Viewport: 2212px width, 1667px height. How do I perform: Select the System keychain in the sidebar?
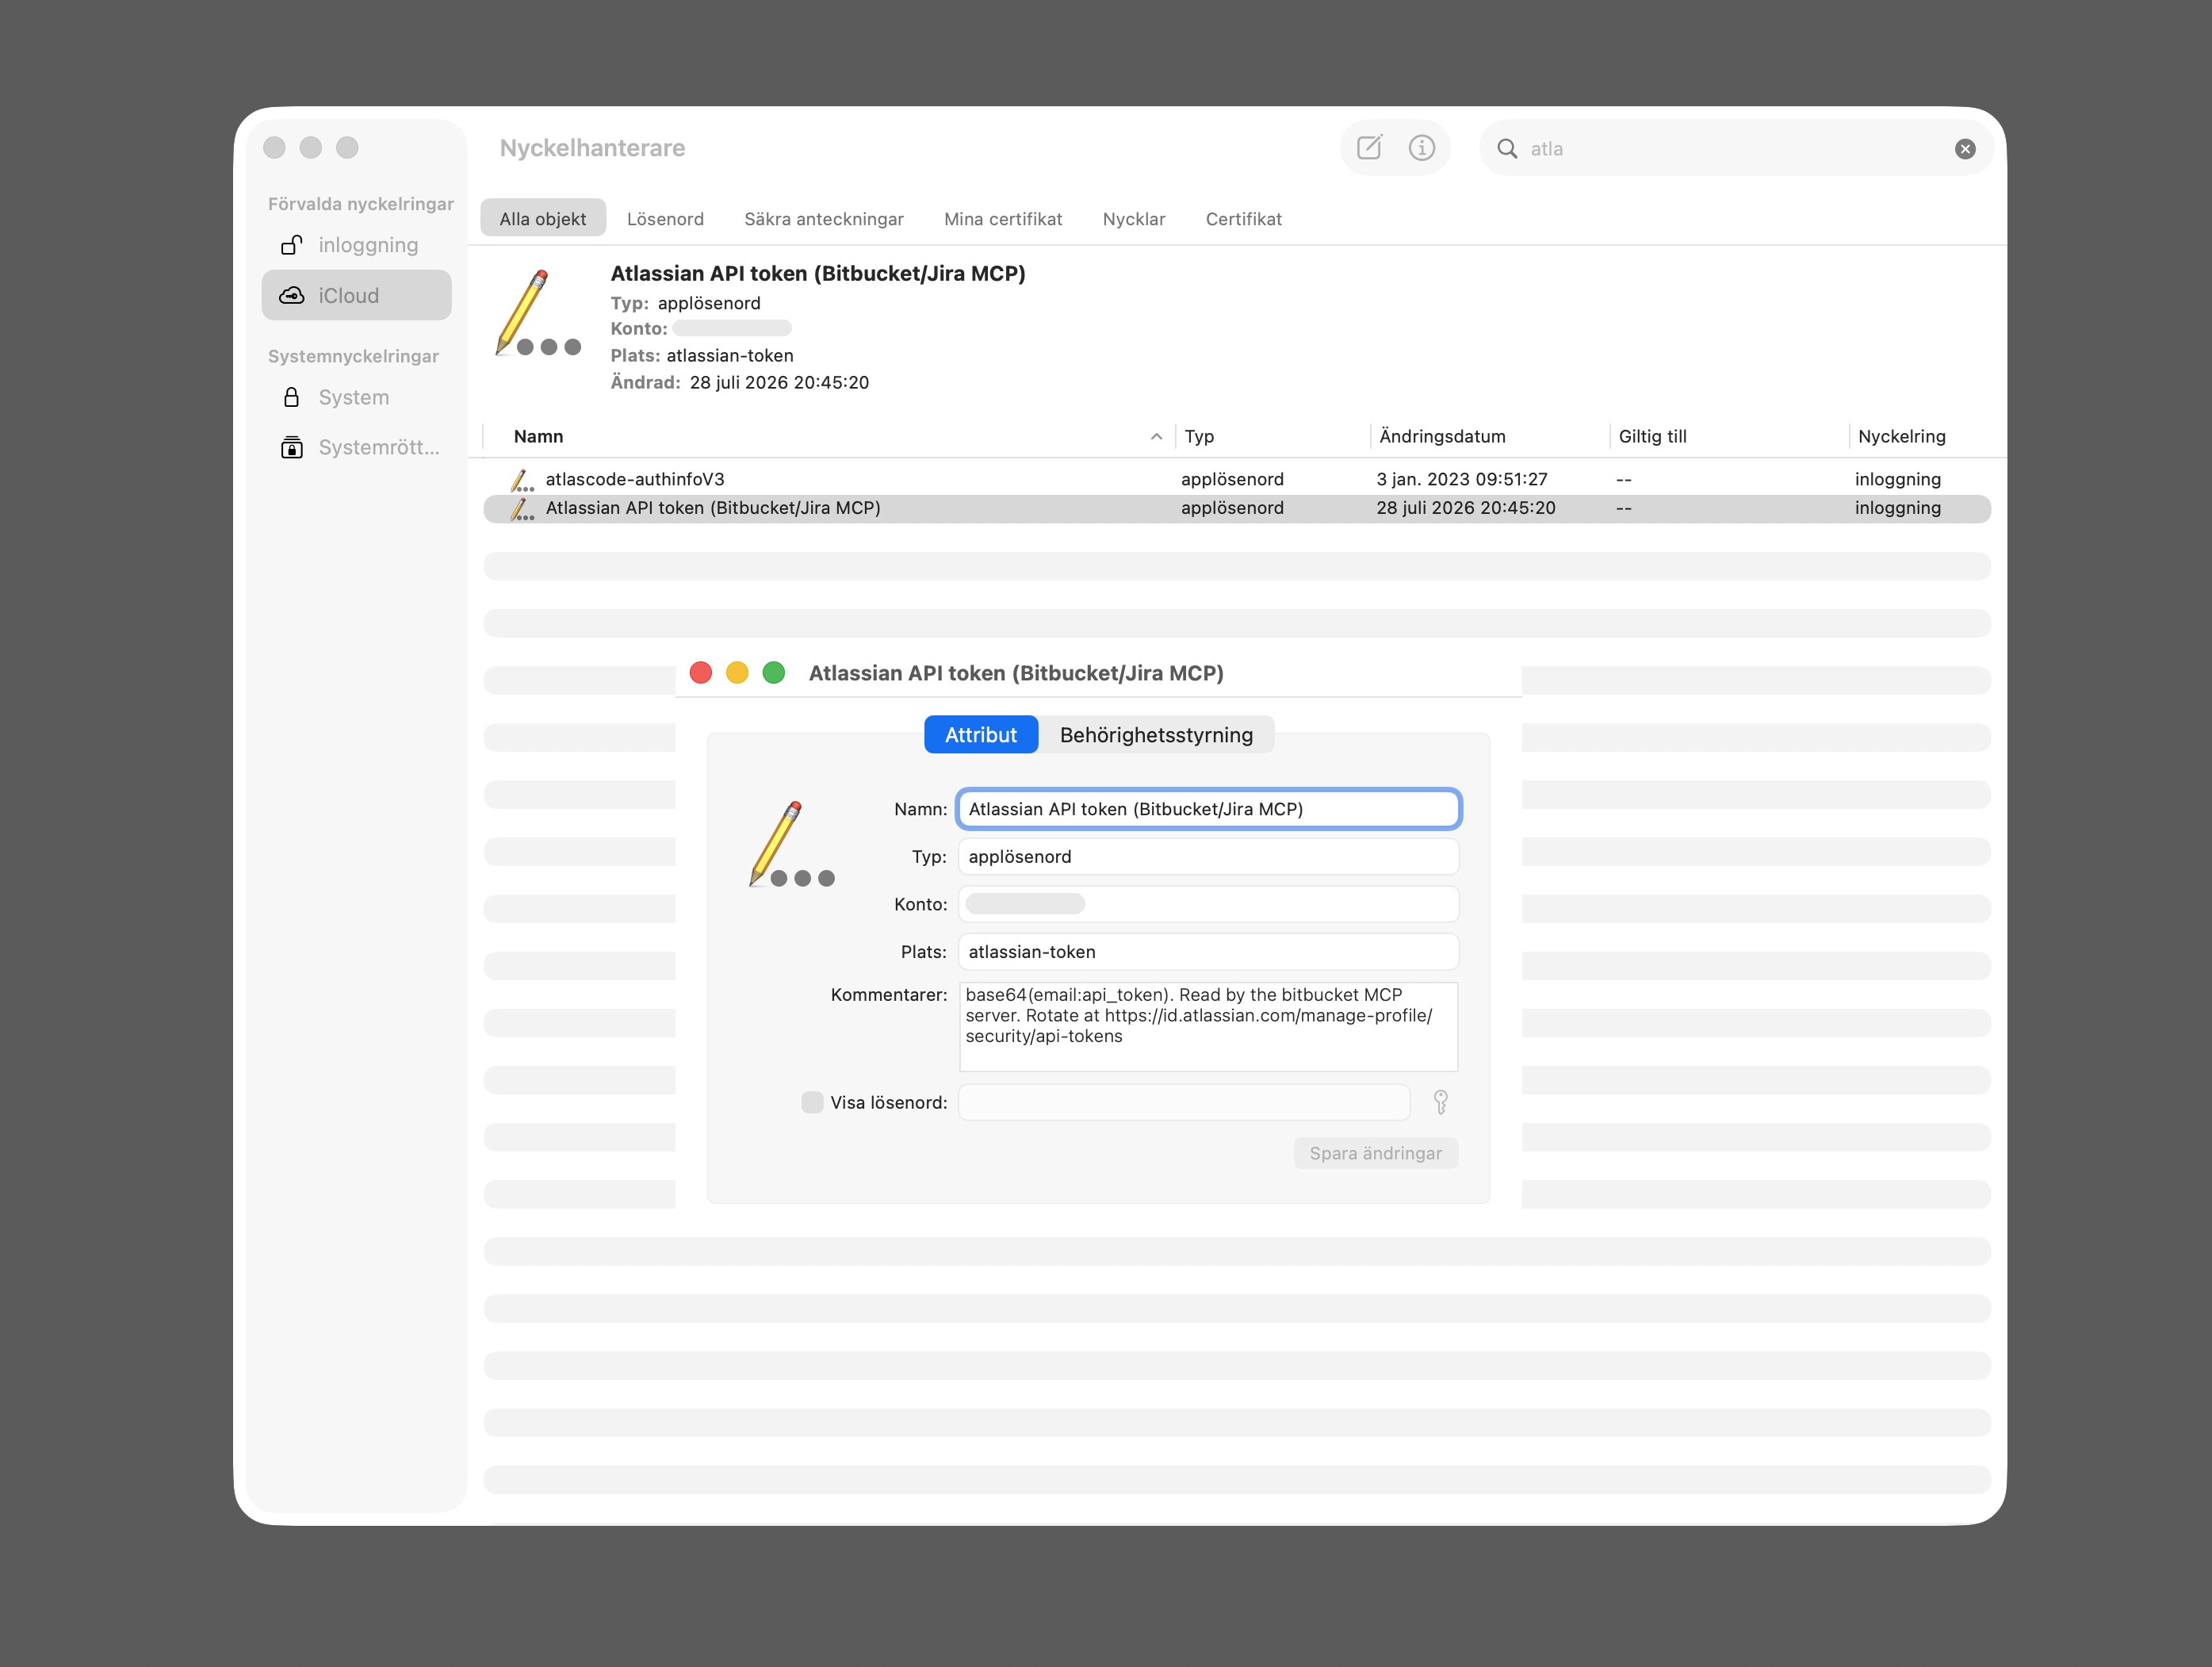[357, 398]
